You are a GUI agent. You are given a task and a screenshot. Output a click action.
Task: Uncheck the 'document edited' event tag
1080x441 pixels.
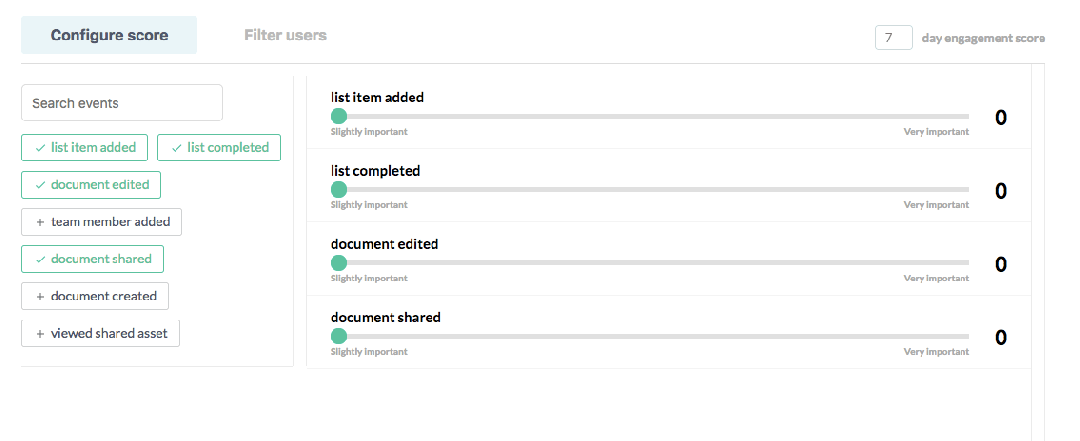tap(91, 184)
